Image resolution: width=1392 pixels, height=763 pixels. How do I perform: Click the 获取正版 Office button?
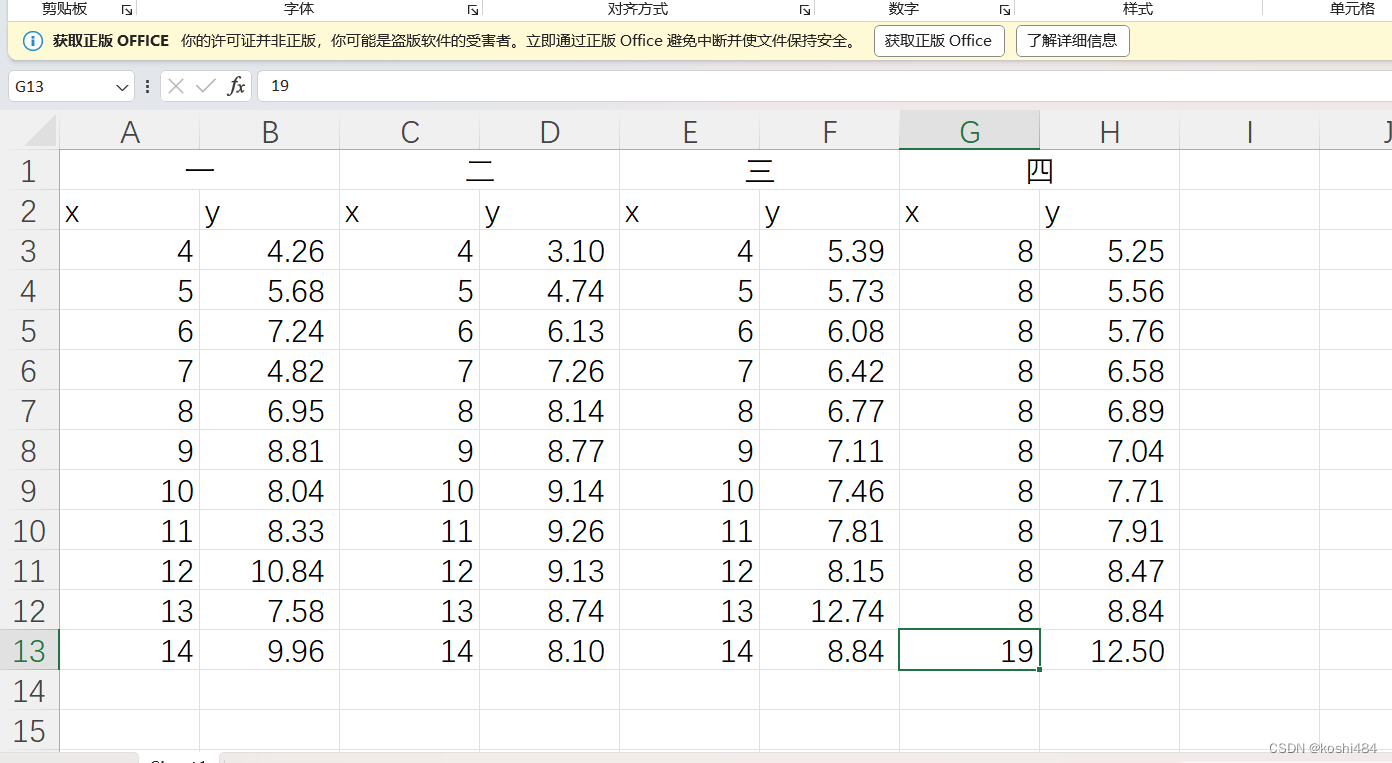click(x=939, y=41)
